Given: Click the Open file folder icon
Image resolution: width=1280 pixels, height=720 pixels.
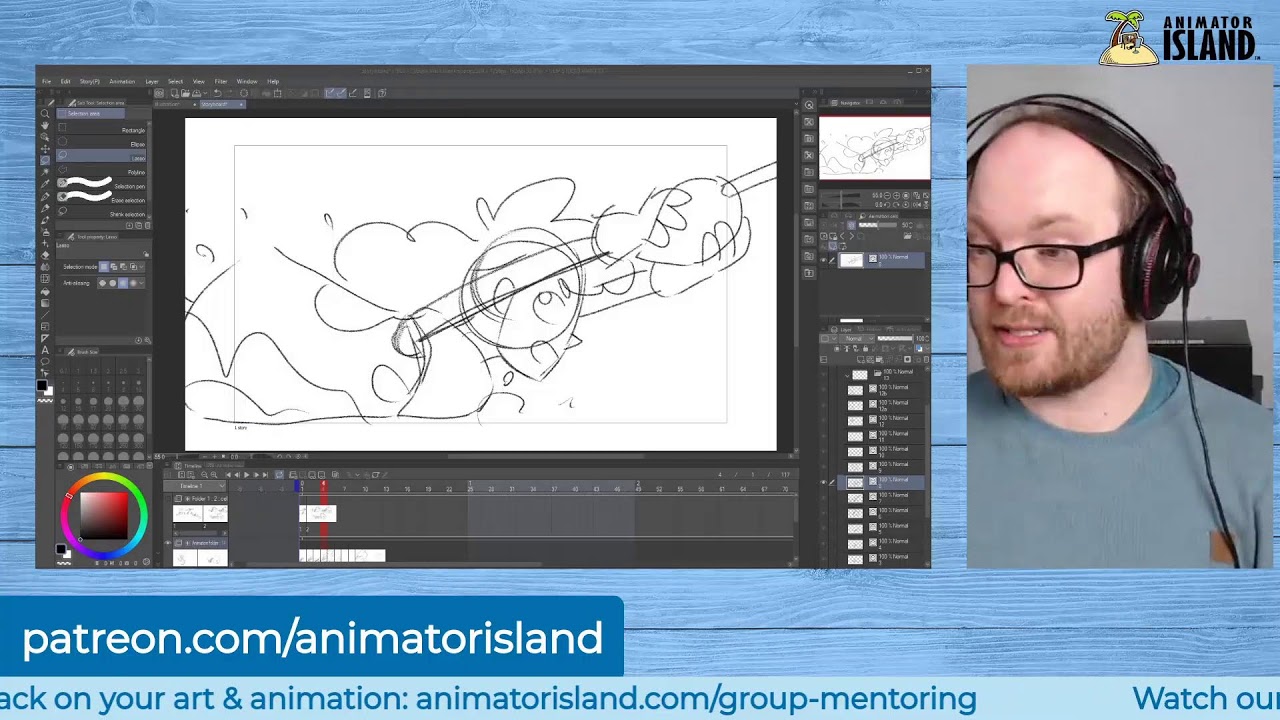Looking at the screenshot, I should pos(187,93).
